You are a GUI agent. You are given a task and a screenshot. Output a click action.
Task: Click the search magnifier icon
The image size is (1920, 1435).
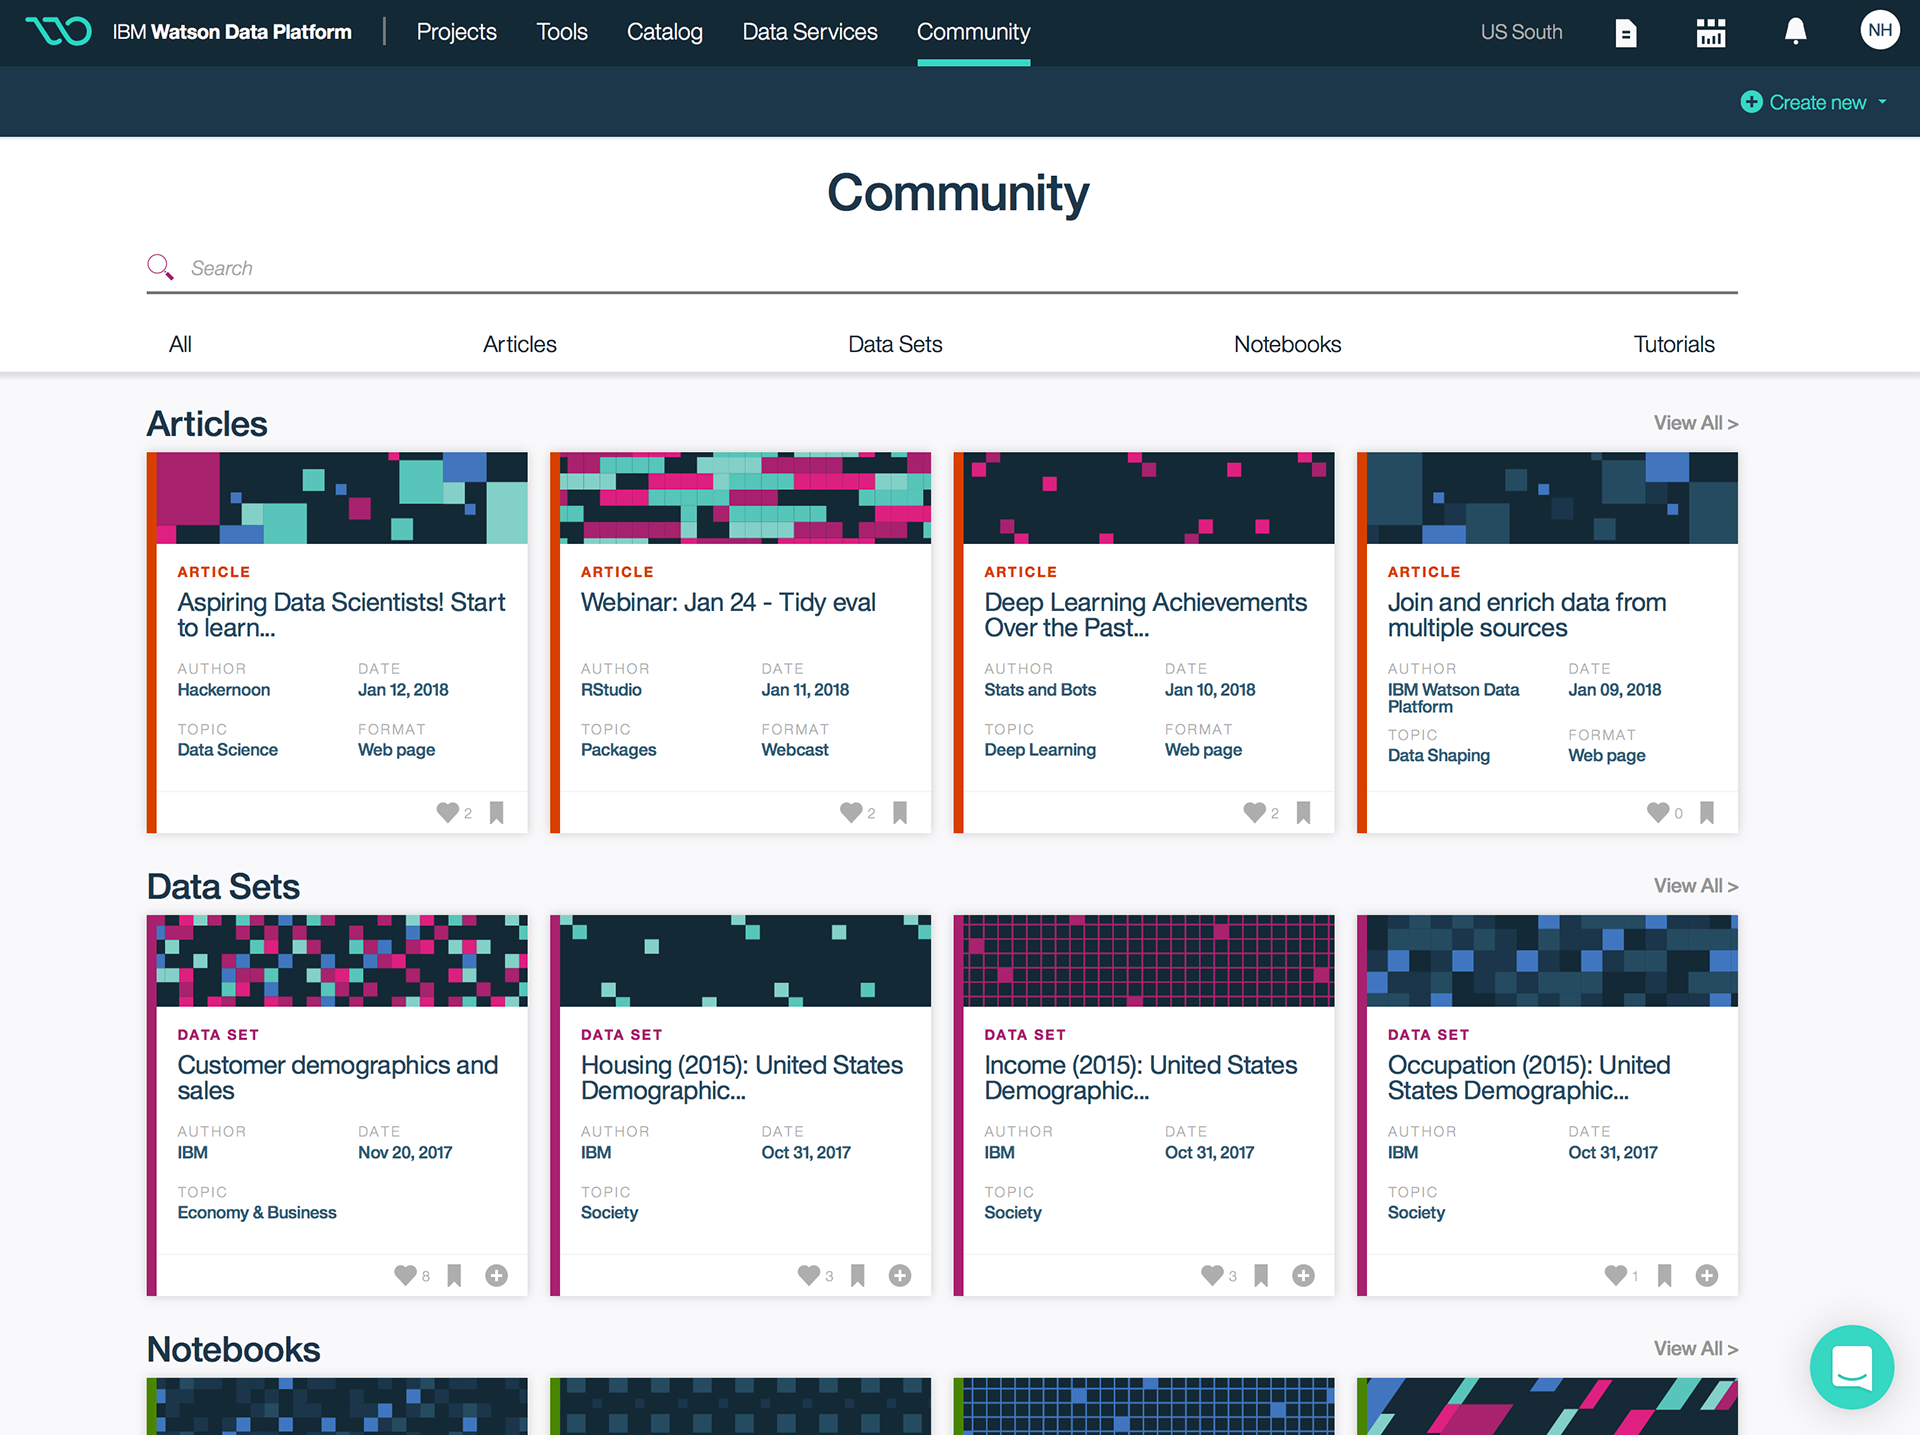[x=160, y=267]
